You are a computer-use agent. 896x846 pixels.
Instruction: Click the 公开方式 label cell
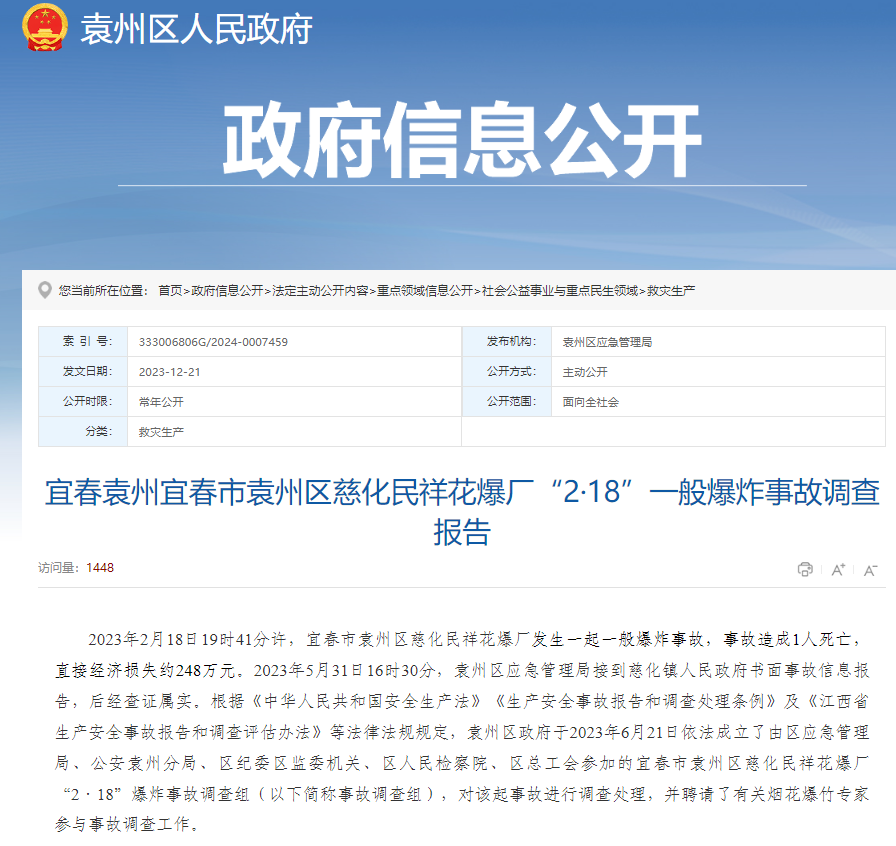pos(507,372)
